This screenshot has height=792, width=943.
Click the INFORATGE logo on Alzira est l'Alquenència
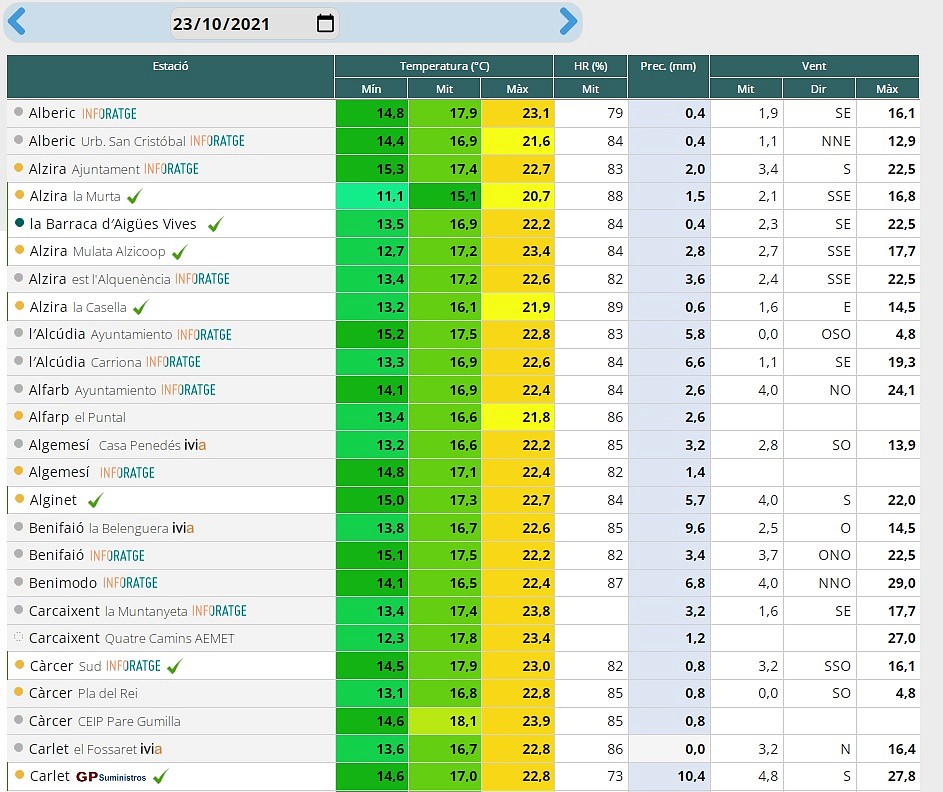[202, 279]
